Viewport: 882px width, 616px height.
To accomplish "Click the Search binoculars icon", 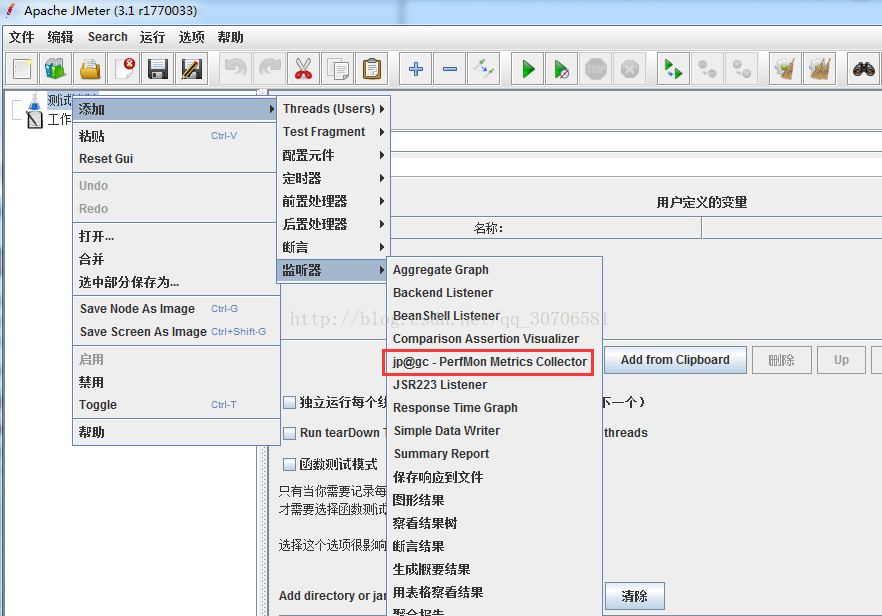I will pyautogui.click(x=863, y=69).
